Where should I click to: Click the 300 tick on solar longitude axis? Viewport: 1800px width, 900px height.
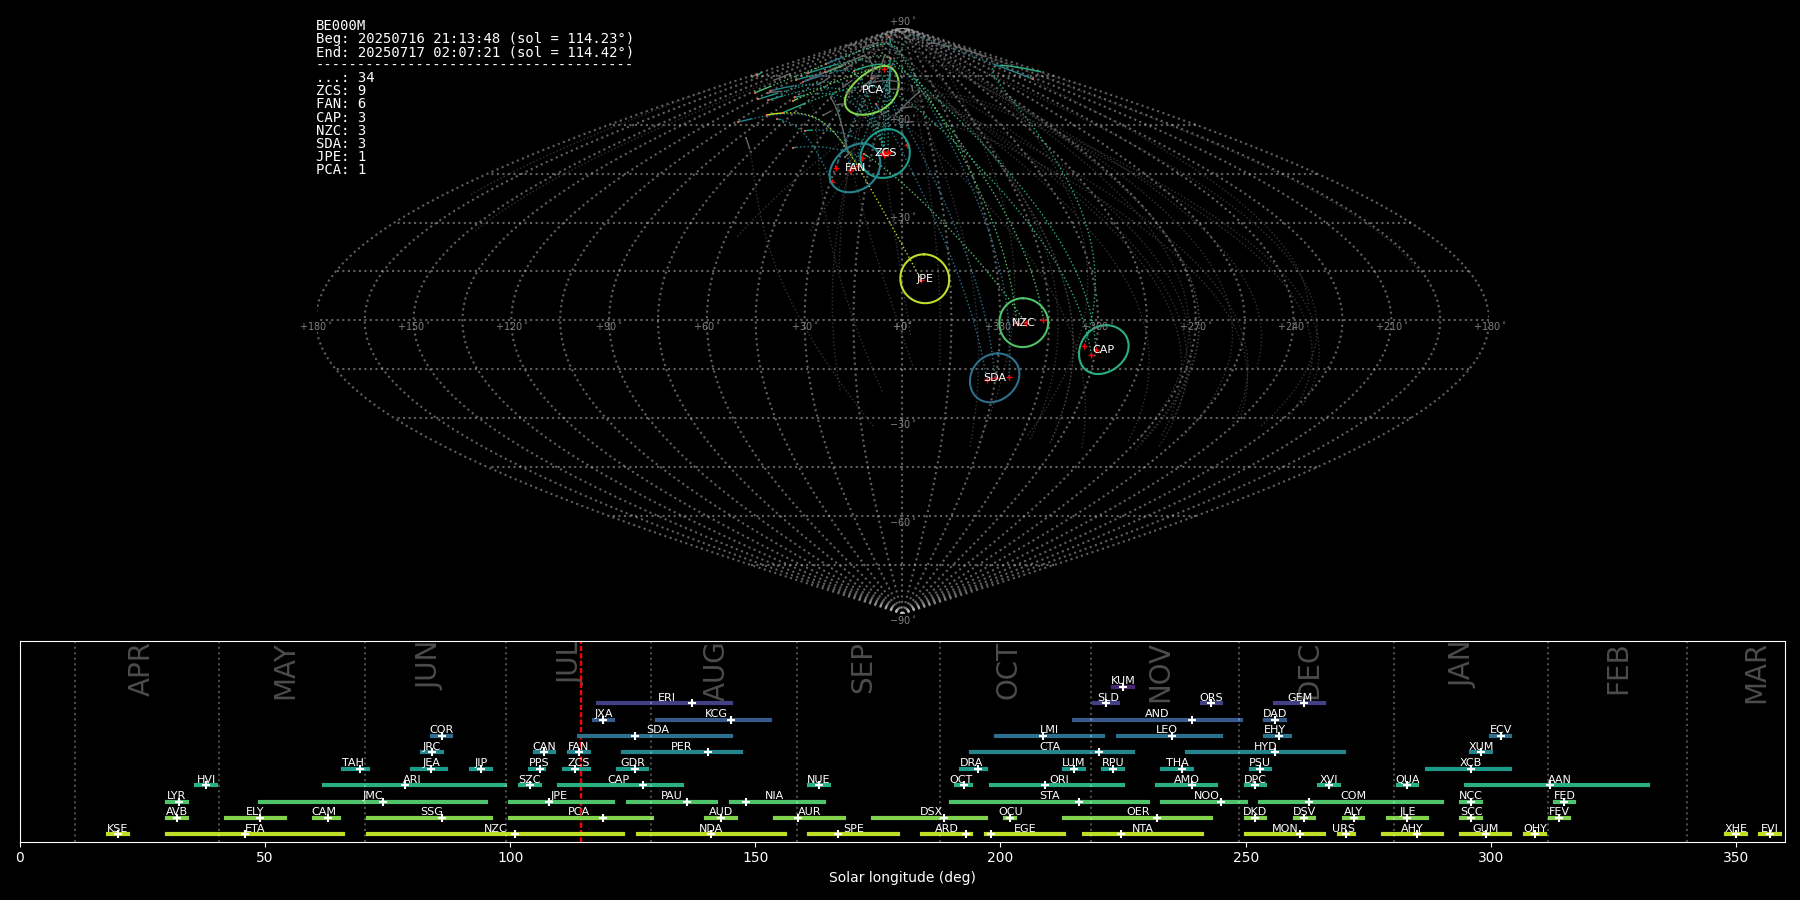(x=1490, y=857)
